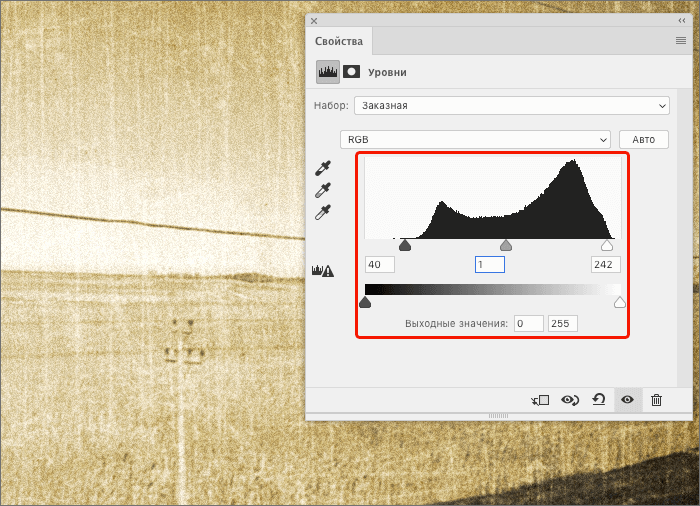Switch to the Свойства tab

click(x=340, y=42)
